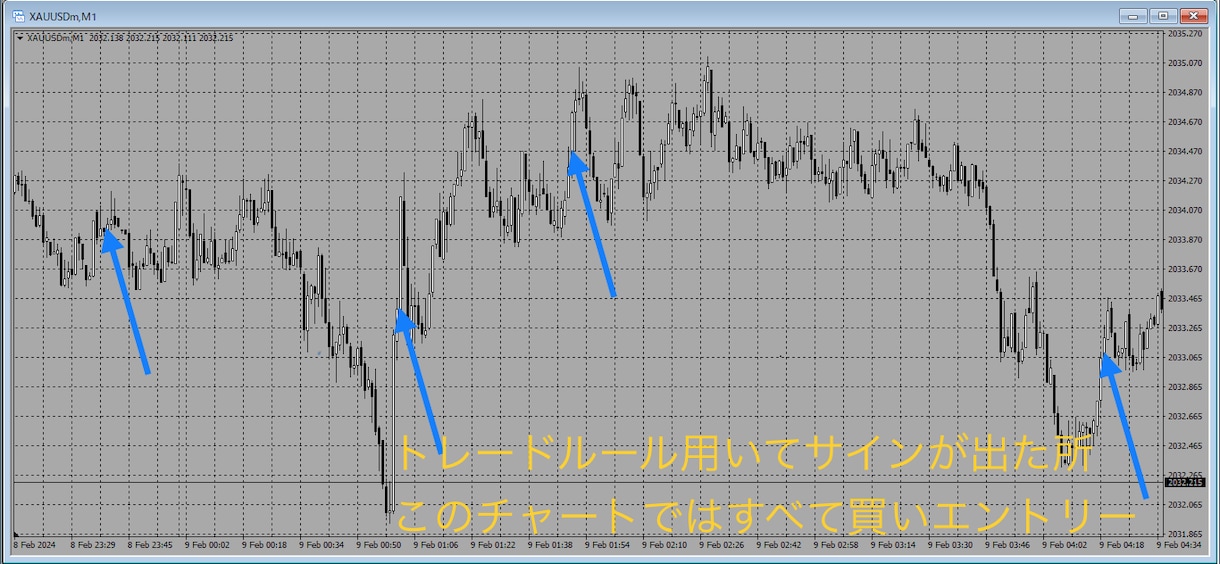Click price axis label 2033.870
This screenshot has width=1220, height=564.
click(1185, 240)
